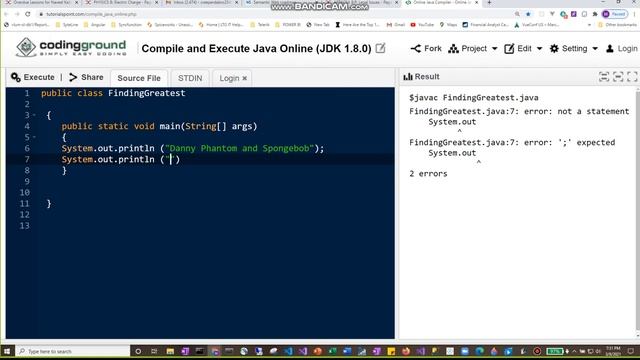The image size is (640, 360).
Task: Click the Project tree icon in header
Action: pyautogui.click(x=453, y=49)
